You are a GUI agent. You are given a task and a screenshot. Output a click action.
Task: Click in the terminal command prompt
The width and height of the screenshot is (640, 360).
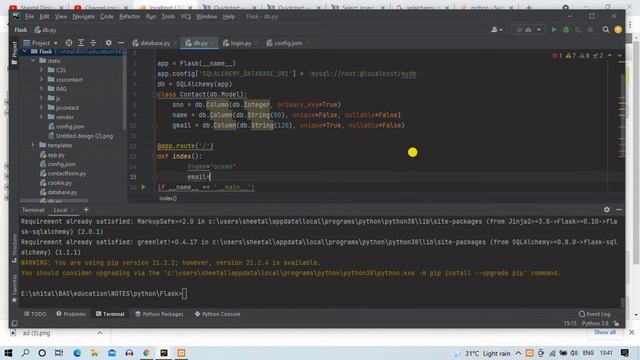tap(184, 293)
